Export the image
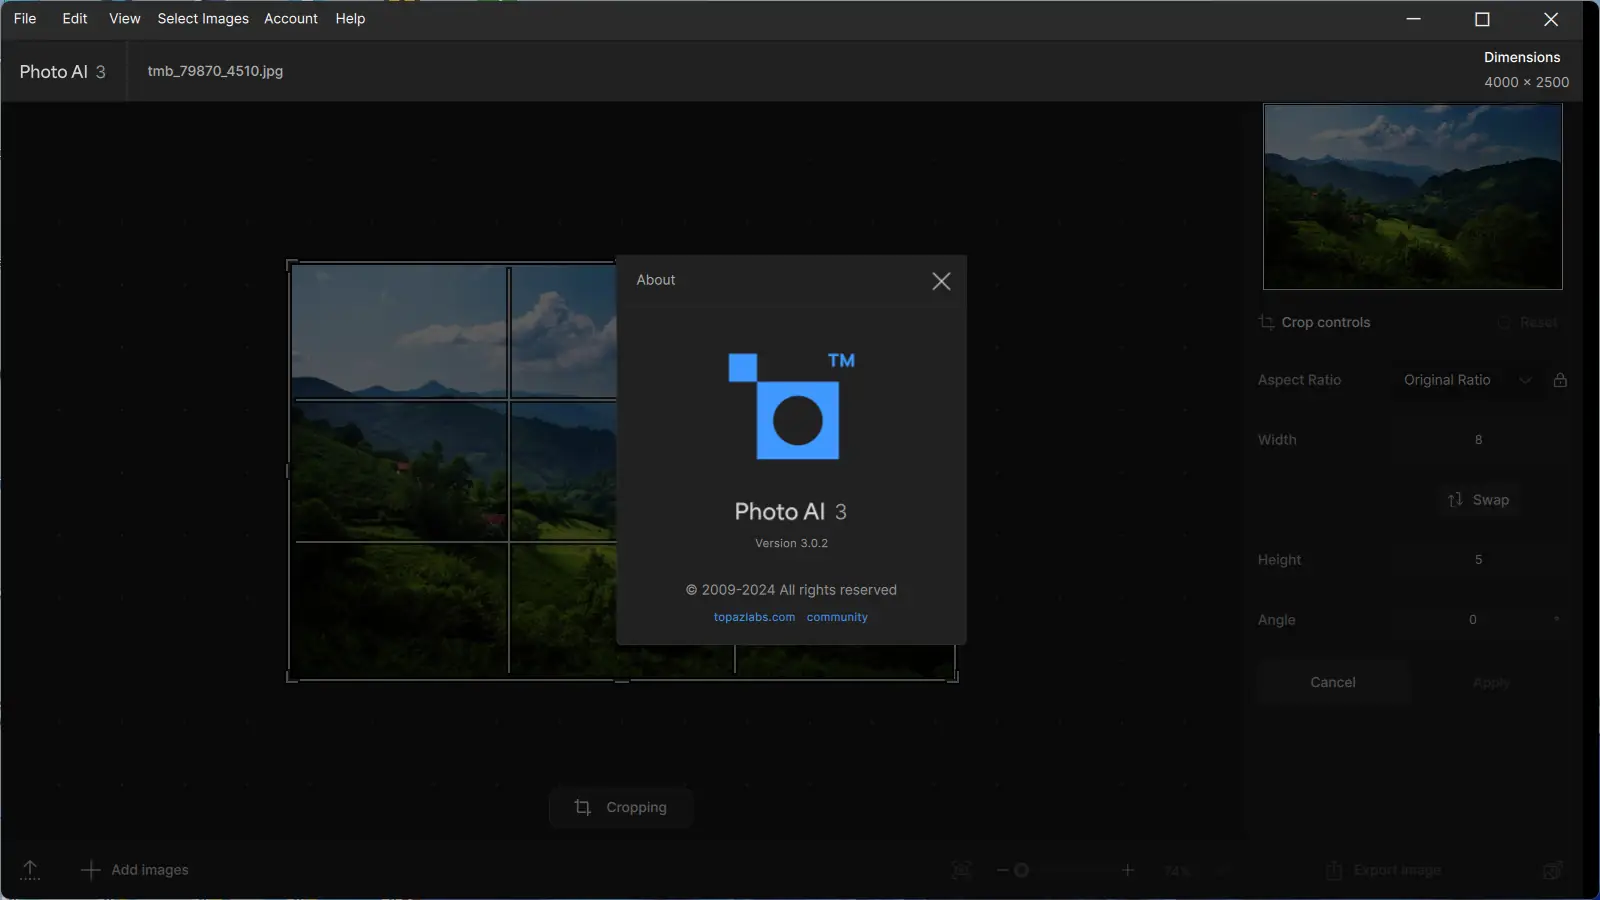Screen dimensions: 1600x900 tap(1384, 870)
